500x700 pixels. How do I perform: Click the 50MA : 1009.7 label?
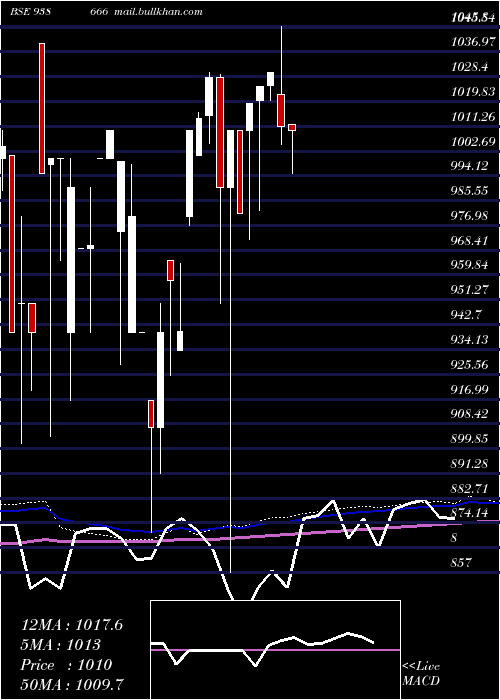pyautogui.click(x=72, y=684)
